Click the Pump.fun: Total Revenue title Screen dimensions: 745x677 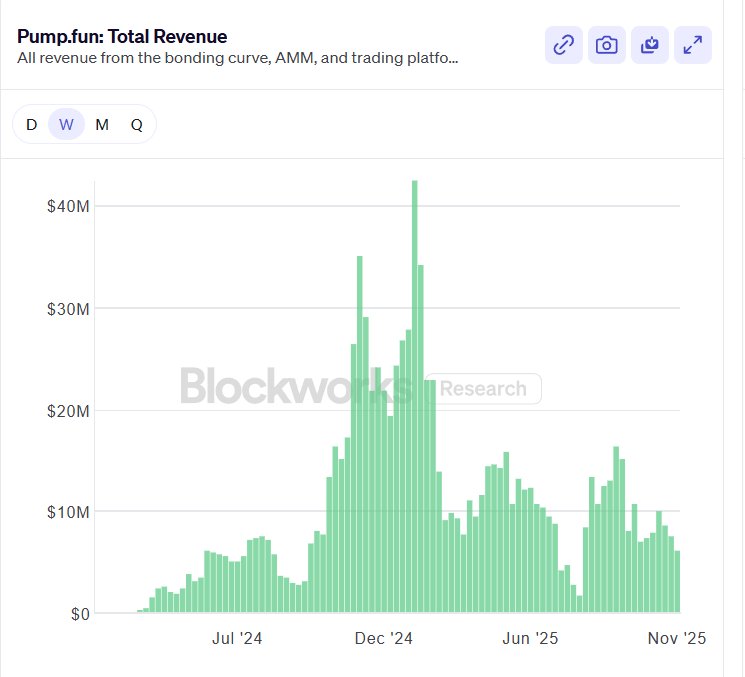pos(122,37)
